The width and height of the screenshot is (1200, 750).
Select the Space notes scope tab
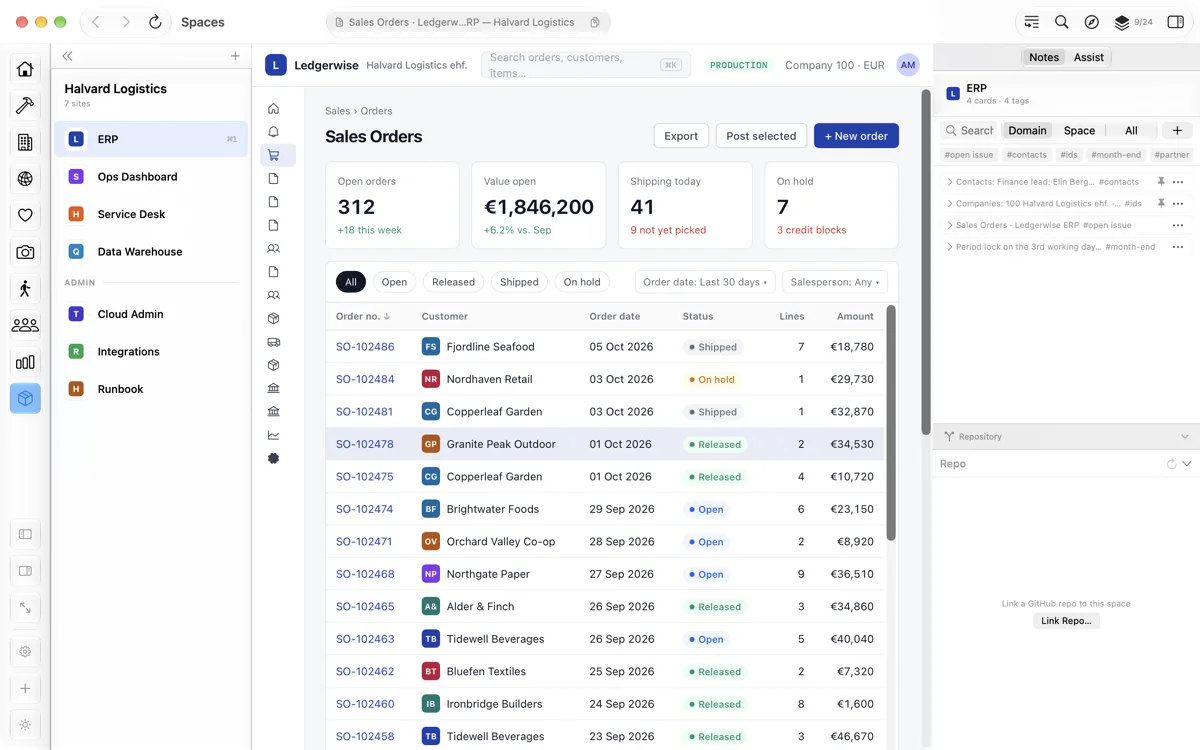[x=1079, y=130]
